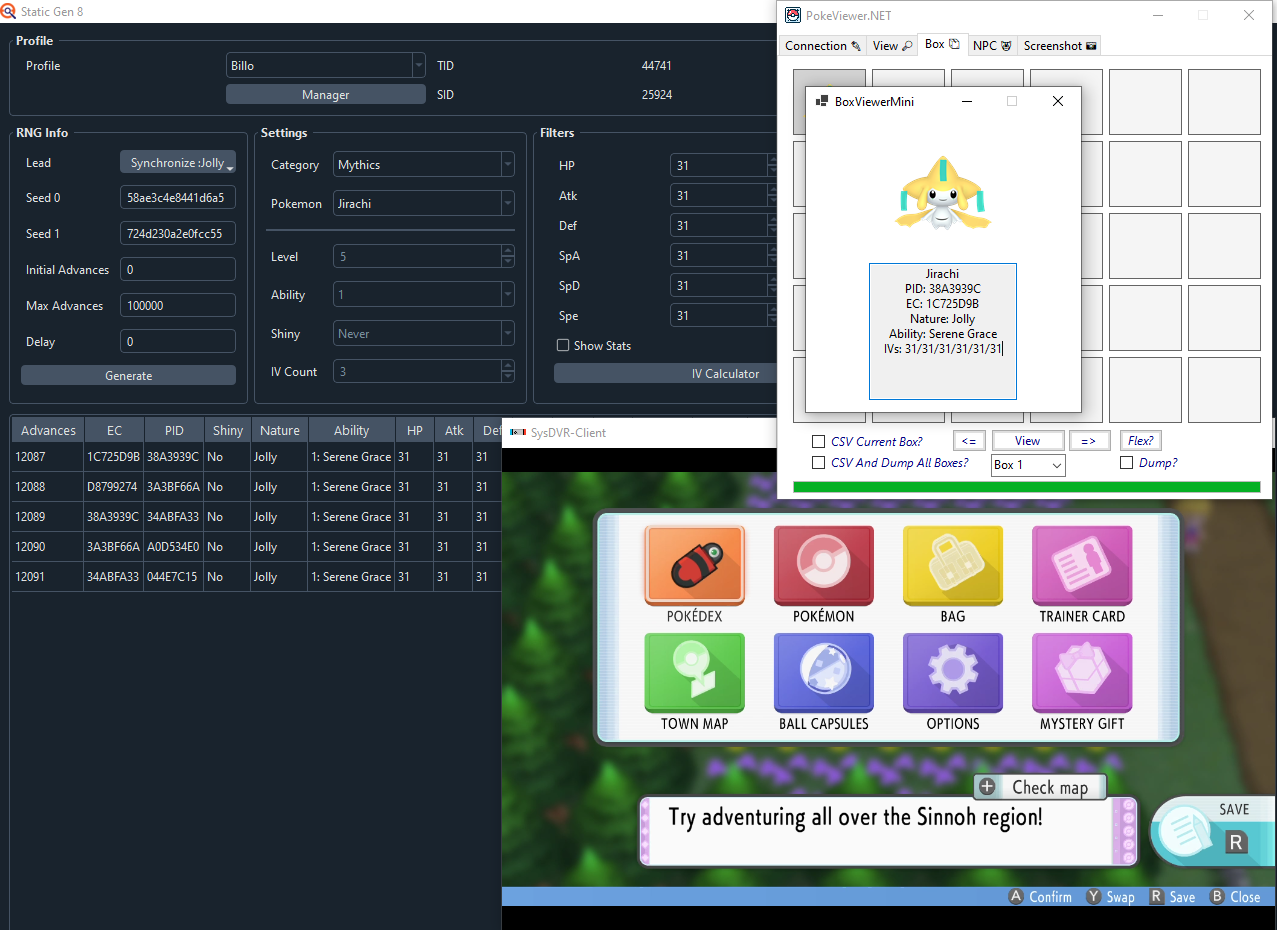1277x930 pixels.
Task: Click the Seed 1 input field
Action: pyautogui.click(x=178, y=234)
